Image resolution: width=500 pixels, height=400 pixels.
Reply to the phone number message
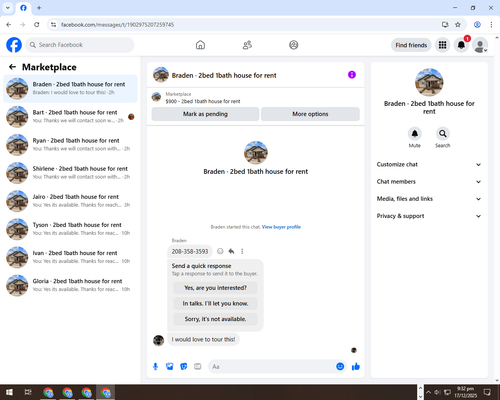click(x=231, y=251)
